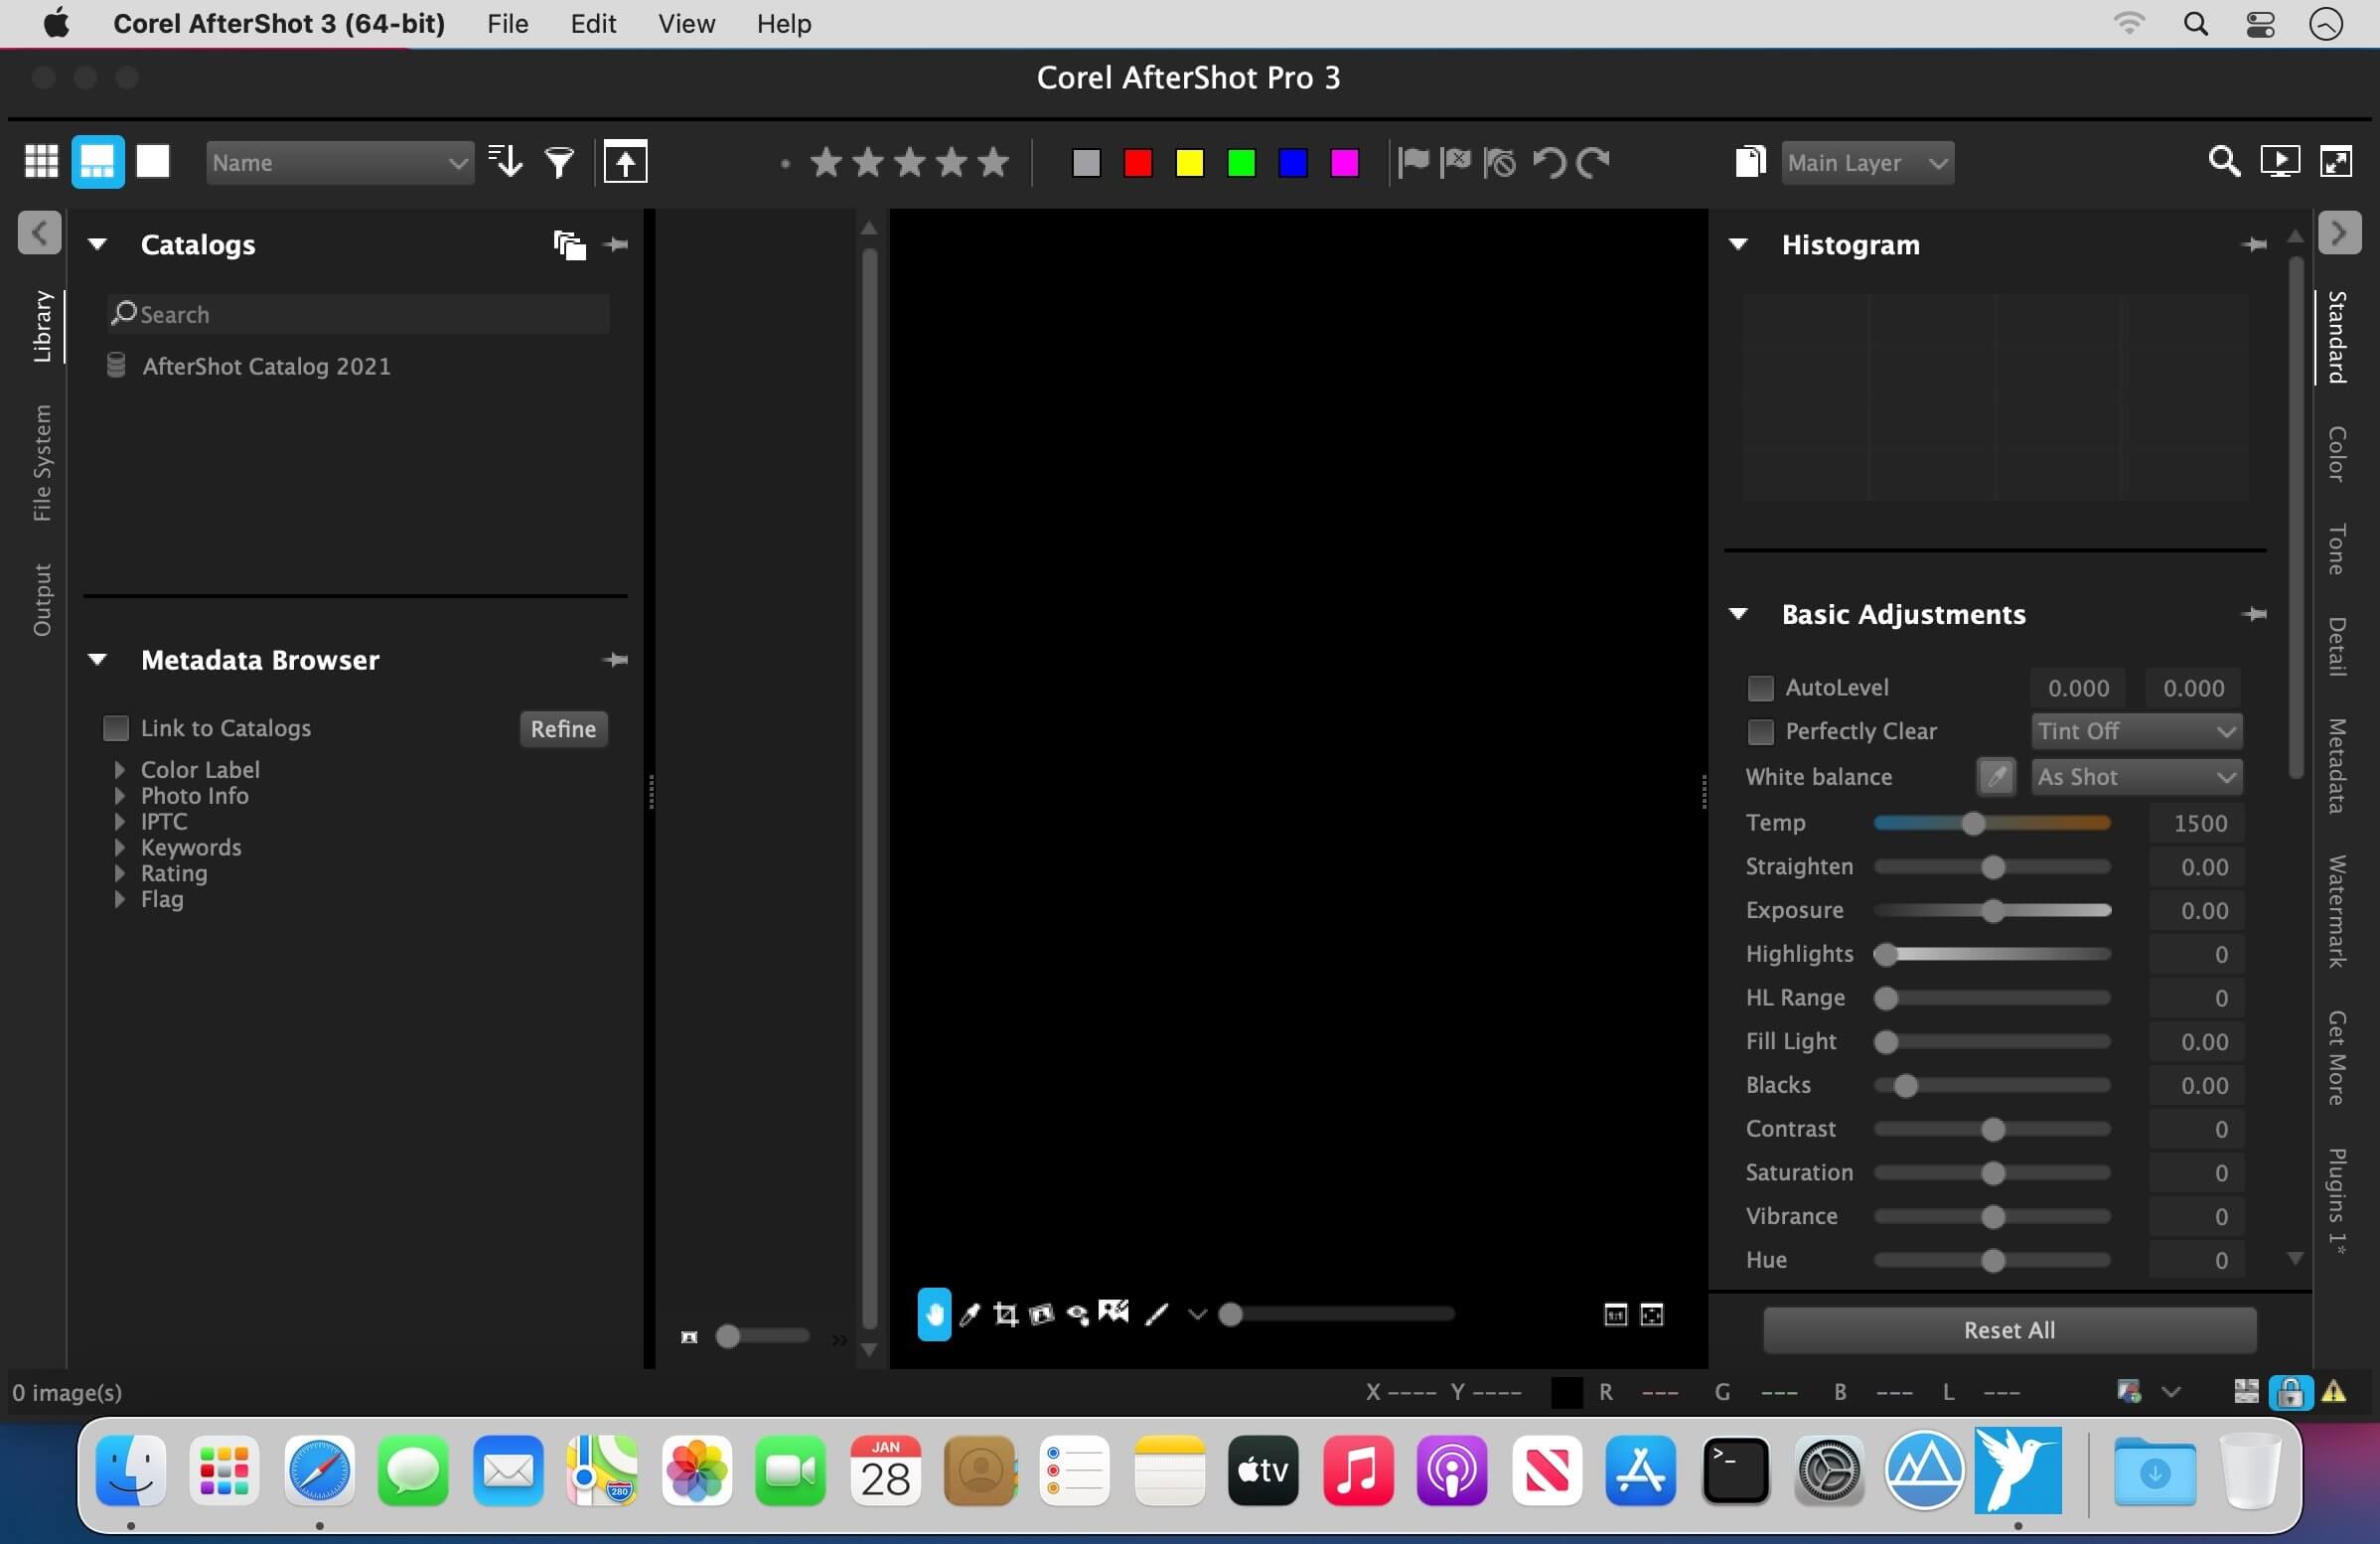Collapse the right panel with arrow button

2339,233
